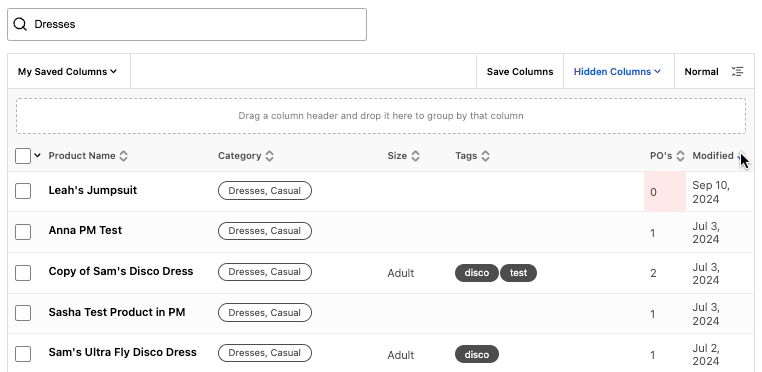Sort by Product Name column icon
Image resolution: width=762 pixels, height=372 pixels.
[x=123, y=156]
